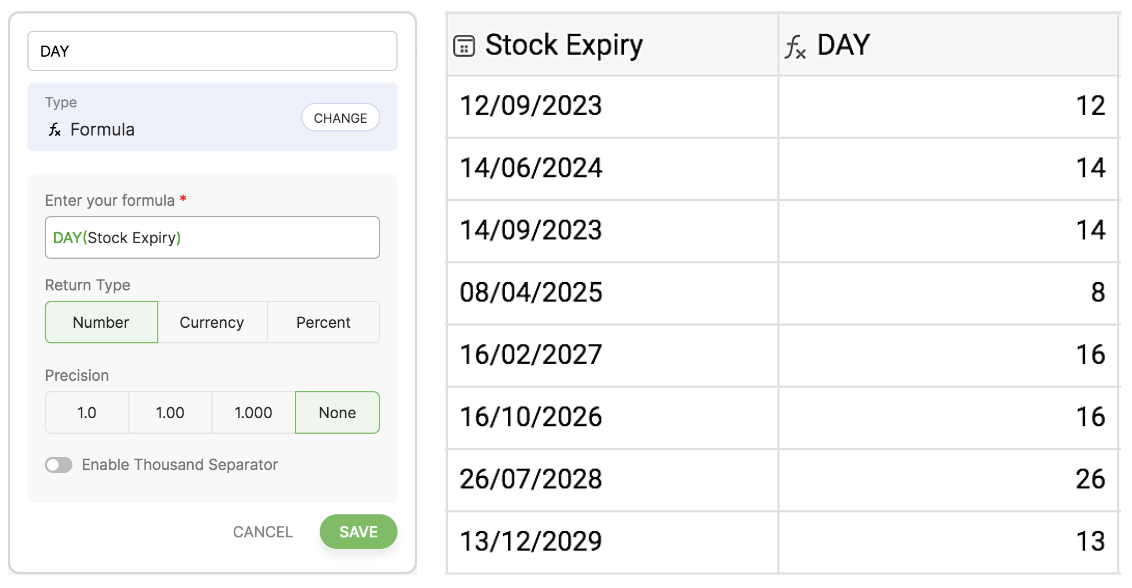Choose None precision option
The height and width of the screenshot is (588, 1132).
point(337,412)
